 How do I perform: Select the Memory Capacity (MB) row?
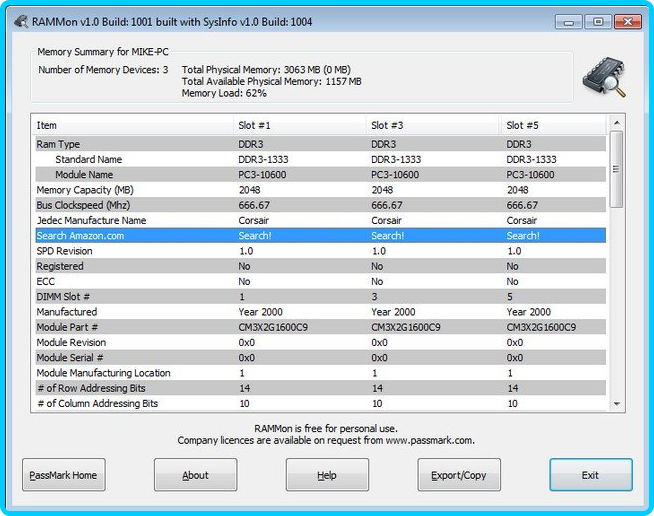85,190
